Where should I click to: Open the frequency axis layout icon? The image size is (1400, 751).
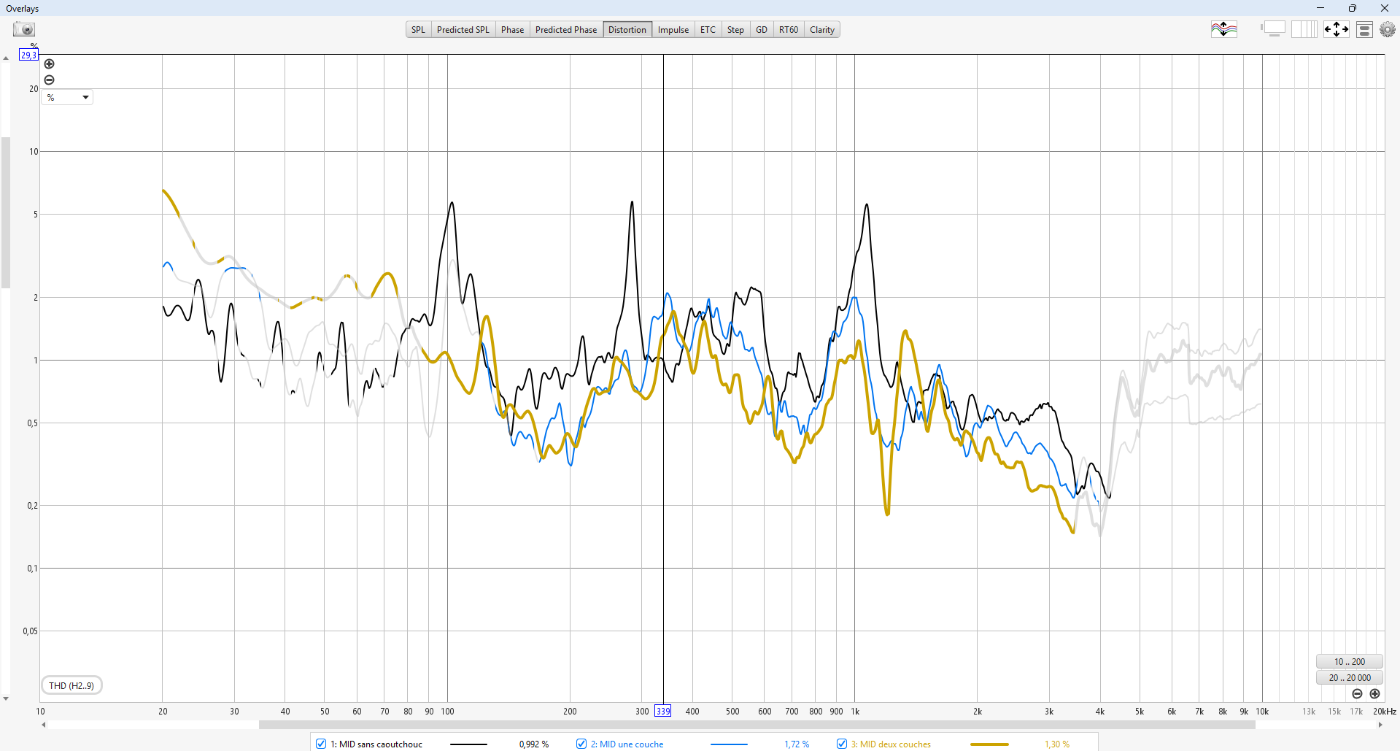1304,30
